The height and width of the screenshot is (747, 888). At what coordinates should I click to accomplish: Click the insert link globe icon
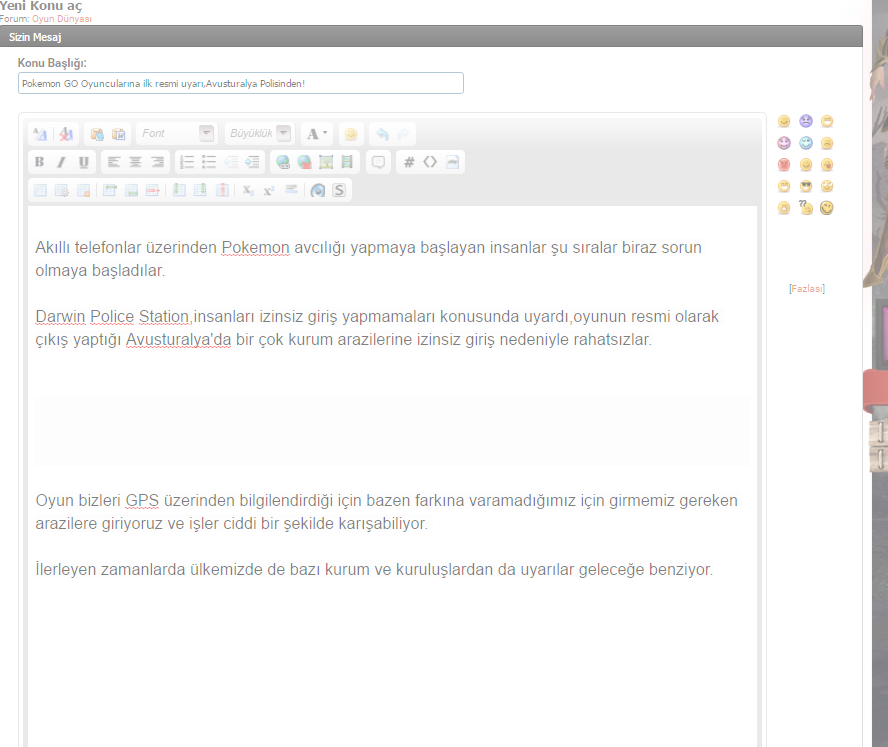[x=283, y=162]
